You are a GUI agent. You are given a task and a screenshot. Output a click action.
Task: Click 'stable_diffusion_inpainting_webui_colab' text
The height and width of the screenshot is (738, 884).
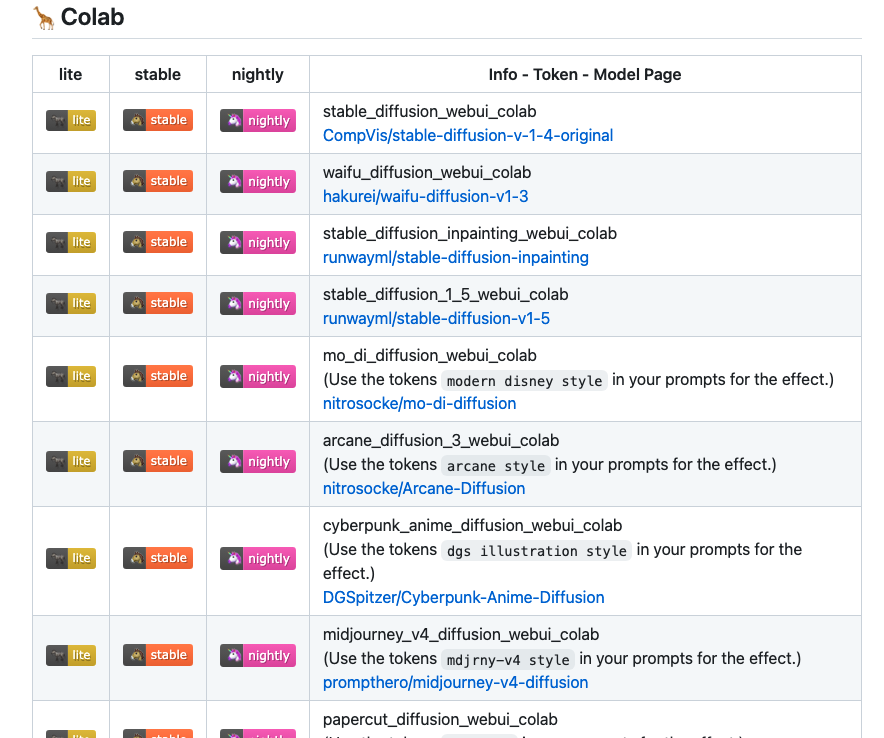[x=470, y=234]
